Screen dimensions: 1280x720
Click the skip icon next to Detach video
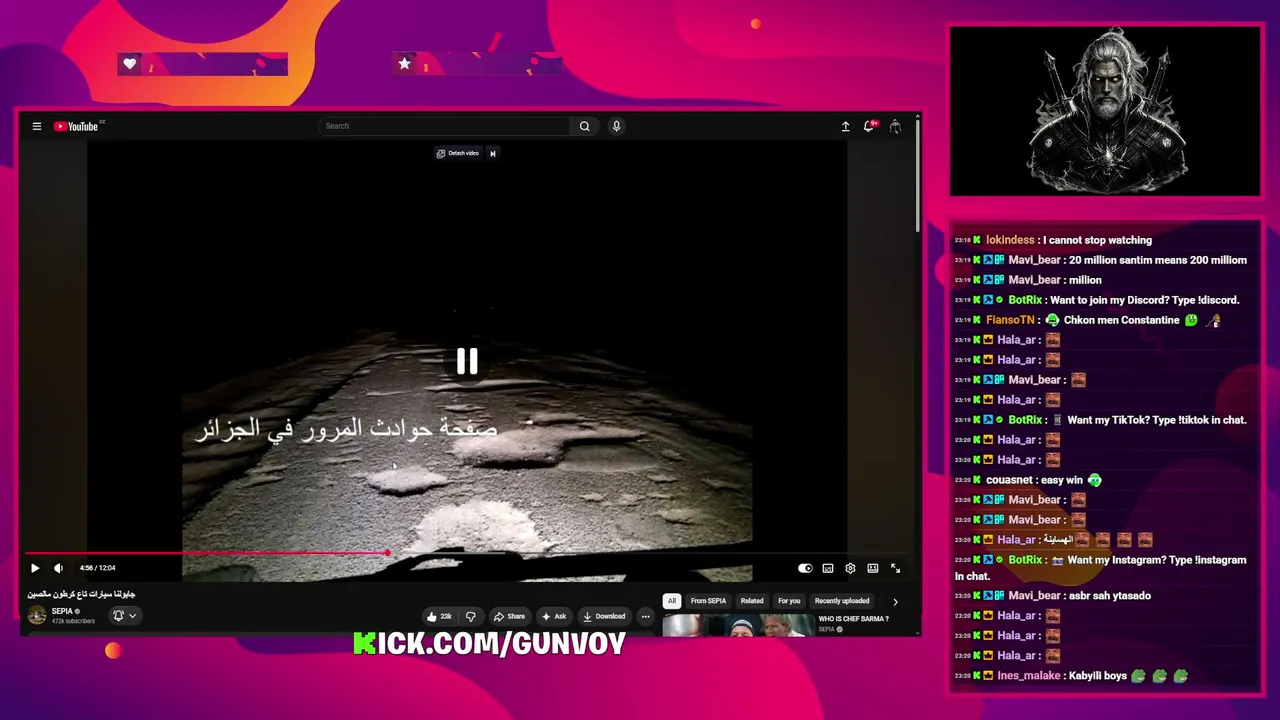coord(492,153)
